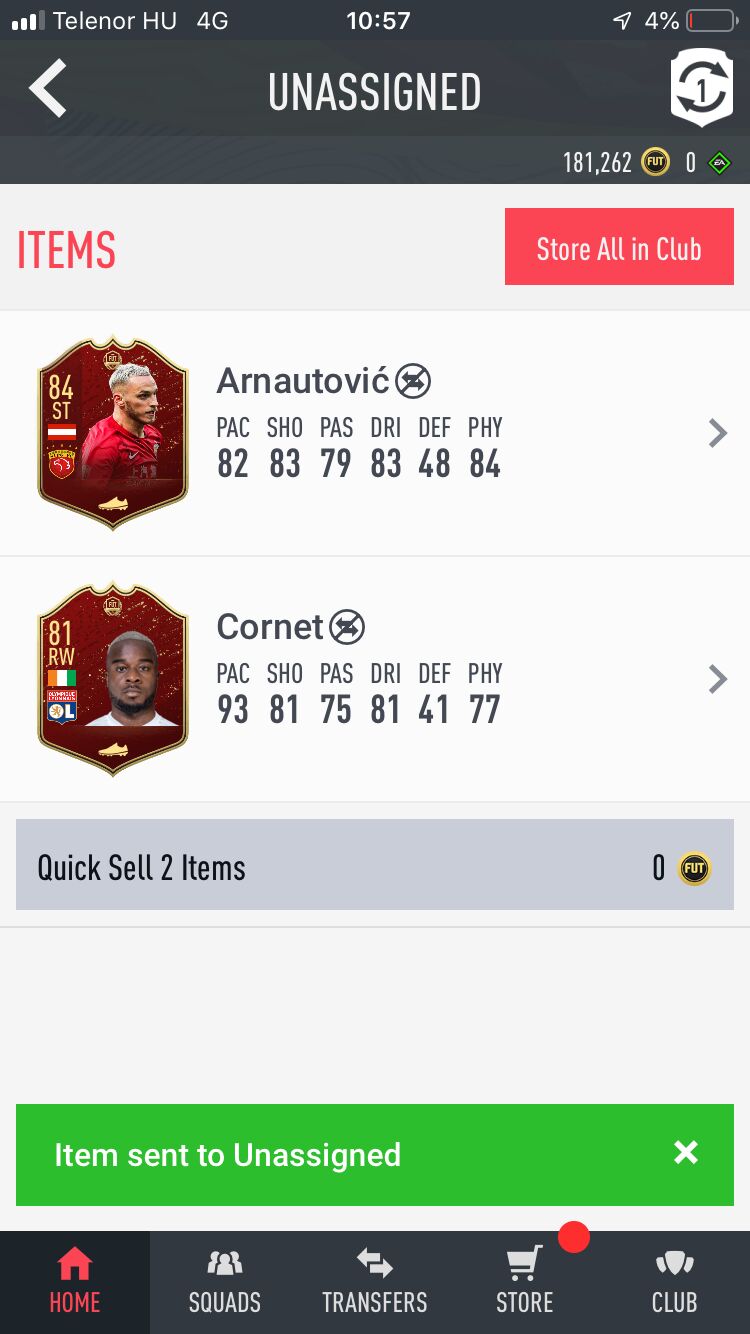Switch to the Transfers tab
Screen dimensions: 750x1334
point(375,1282)
